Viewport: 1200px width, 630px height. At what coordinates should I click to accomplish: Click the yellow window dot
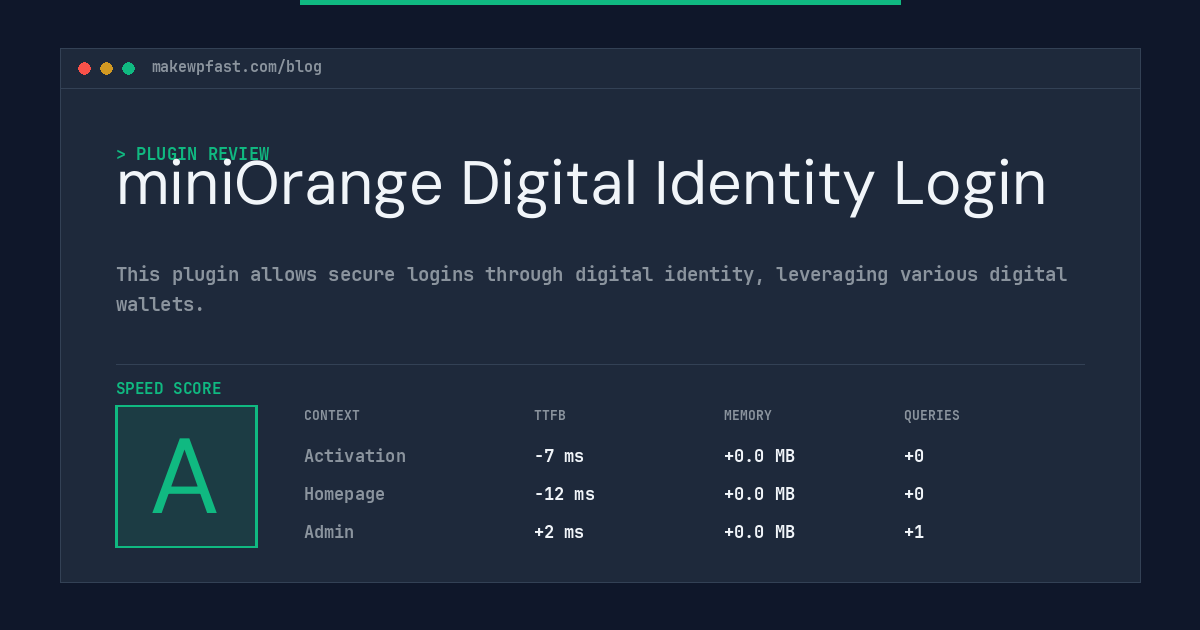[x=106, y=68]
